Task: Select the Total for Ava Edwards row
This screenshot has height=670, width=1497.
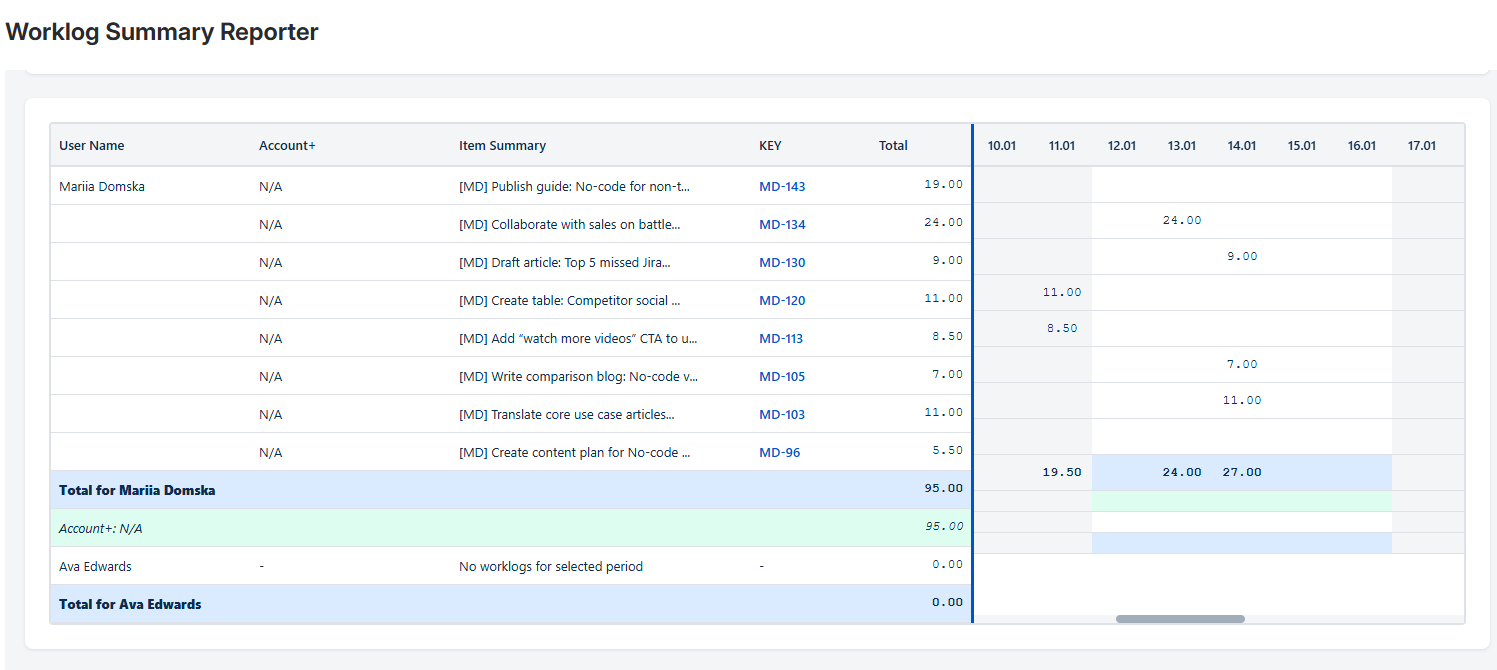Action: click(511, 604)
